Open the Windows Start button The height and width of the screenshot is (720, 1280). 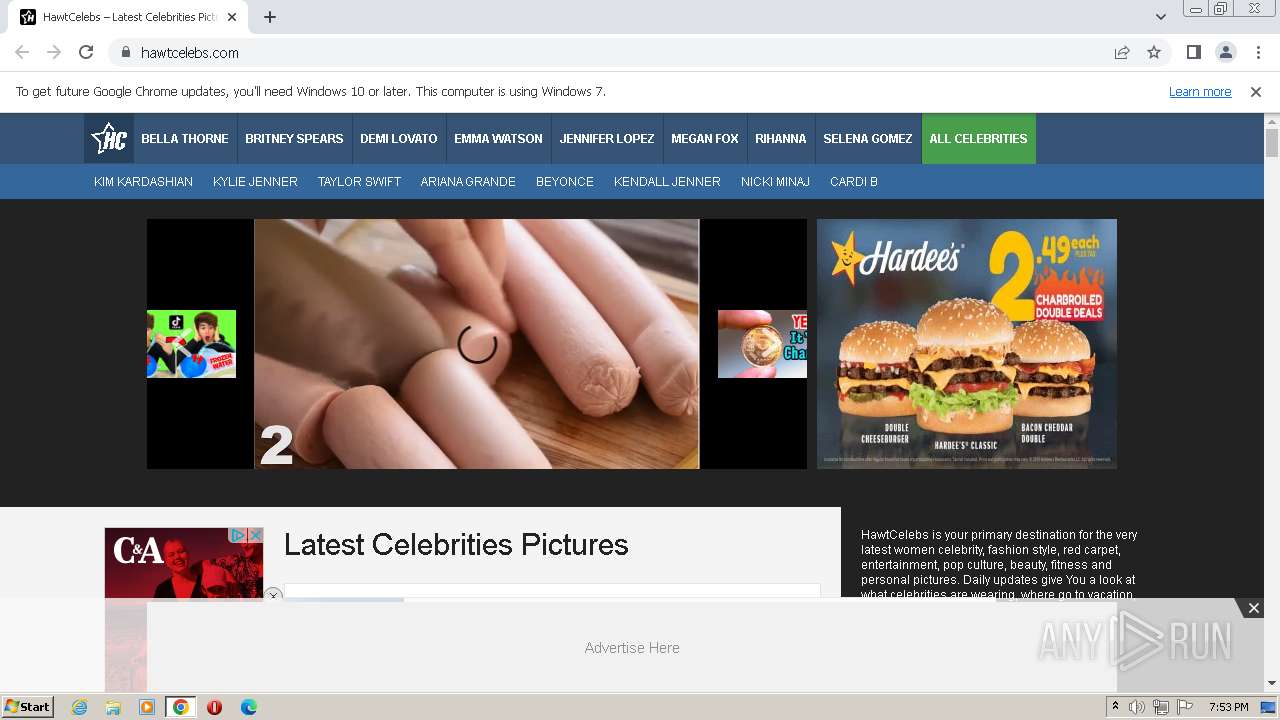27,707
